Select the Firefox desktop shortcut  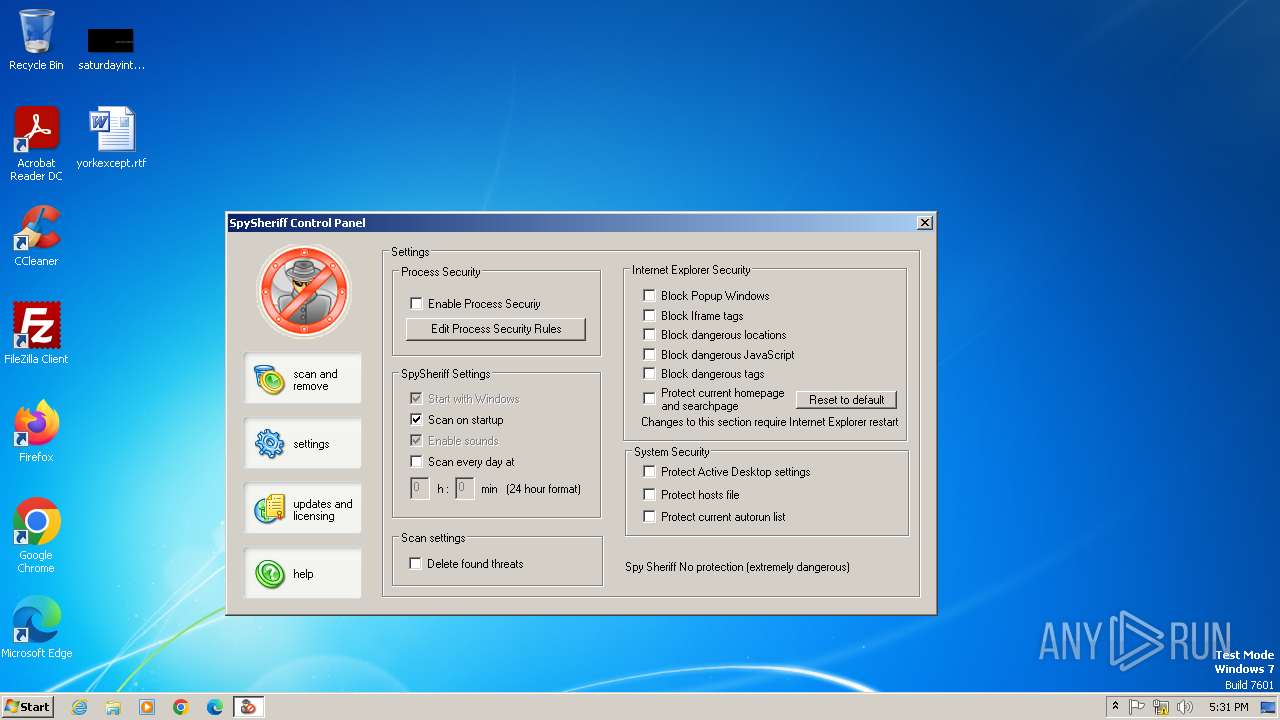(x=36, y=432)
